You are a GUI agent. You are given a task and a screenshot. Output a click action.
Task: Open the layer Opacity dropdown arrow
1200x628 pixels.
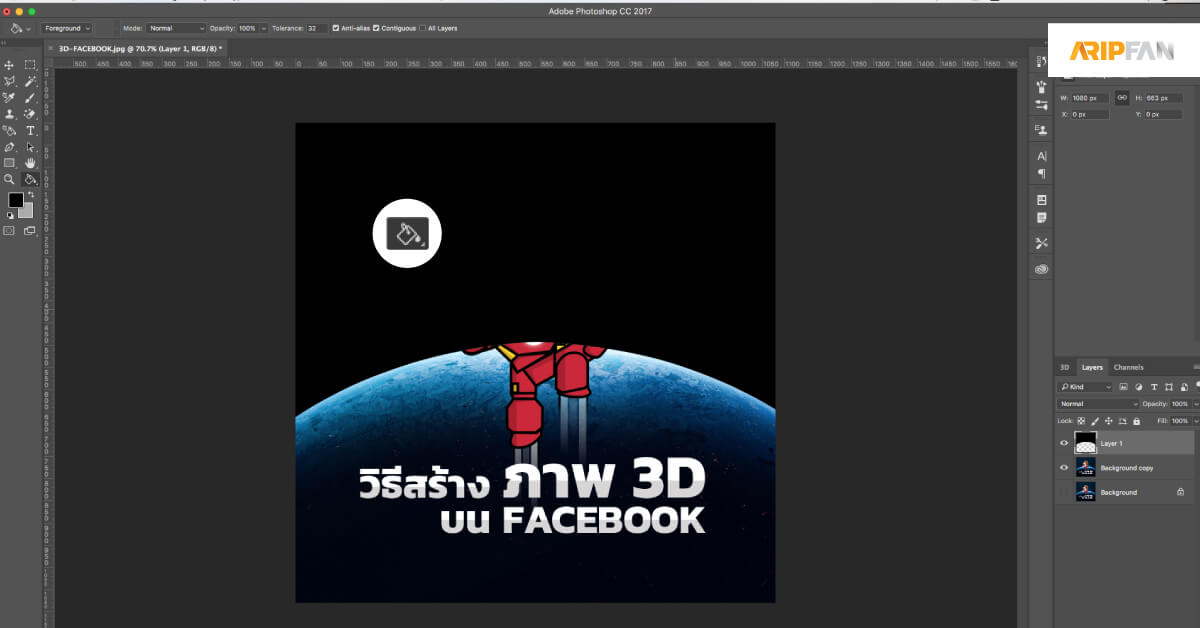[1195, 404]
